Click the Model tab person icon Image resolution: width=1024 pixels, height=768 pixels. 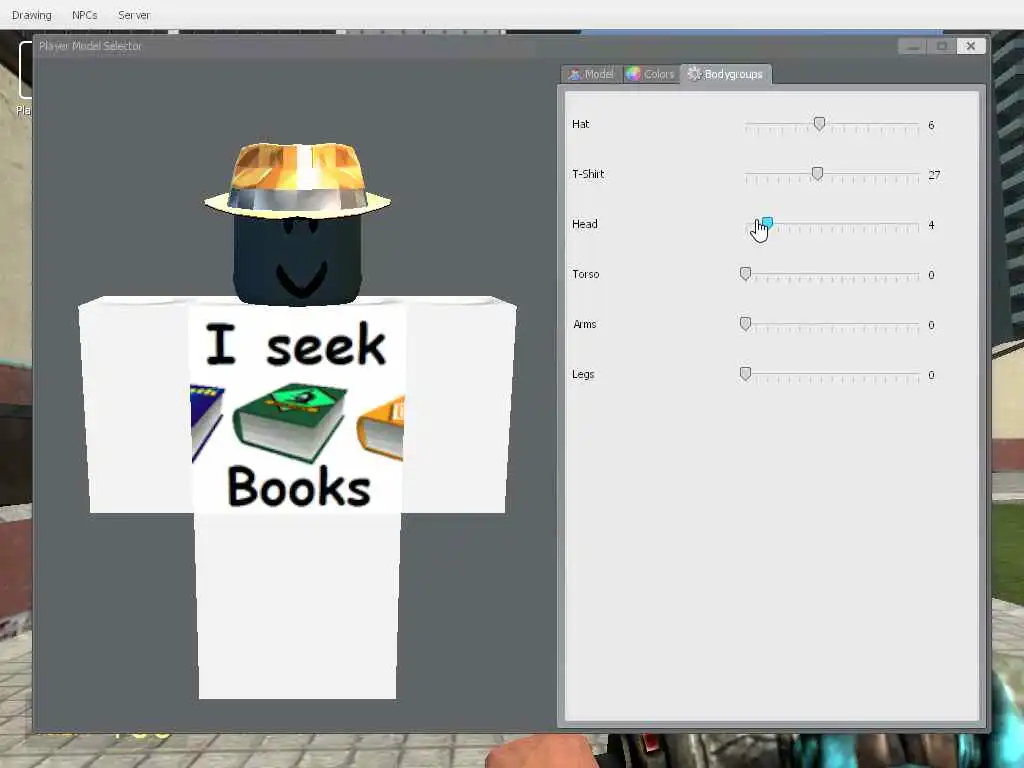(574, 74)
